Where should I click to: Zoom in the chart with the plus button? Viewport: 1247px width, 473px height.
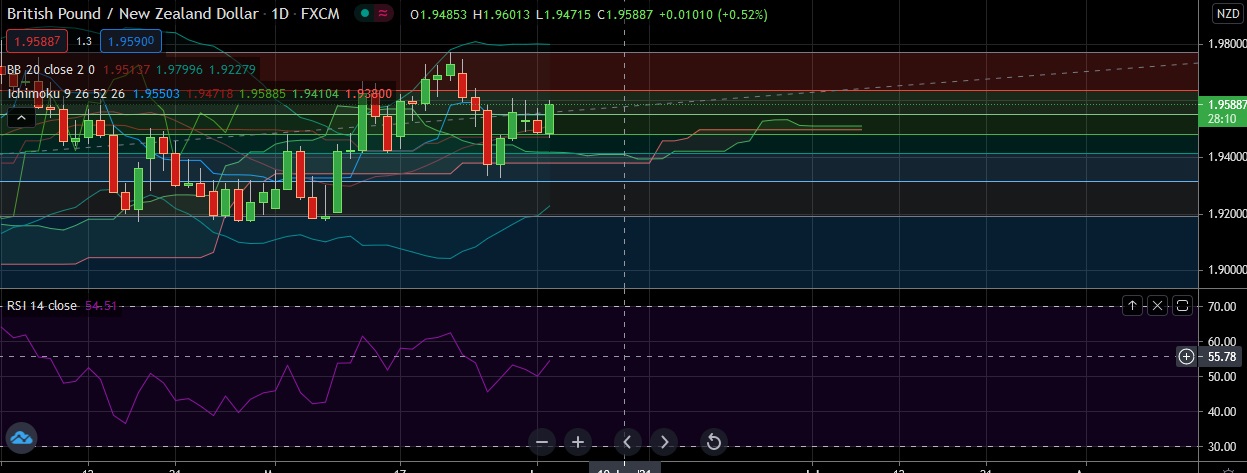pyautogui.click(x=578, y=441)
